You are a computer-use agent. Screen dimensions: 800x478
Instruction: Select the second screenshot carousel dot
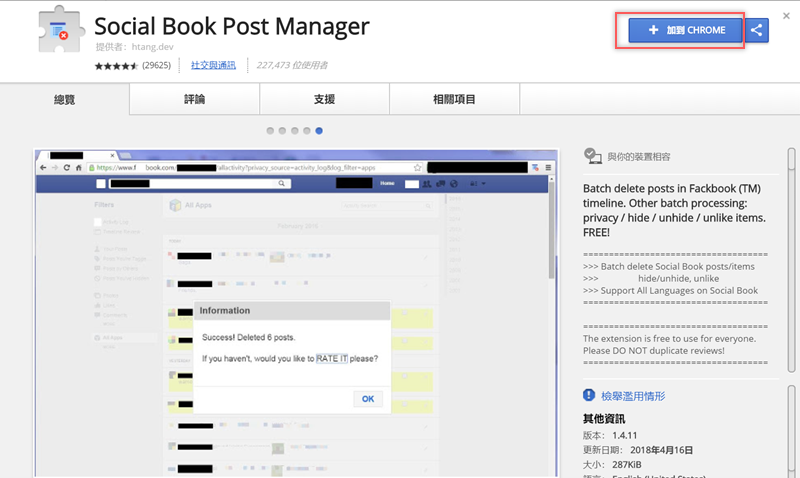[282, 131]
